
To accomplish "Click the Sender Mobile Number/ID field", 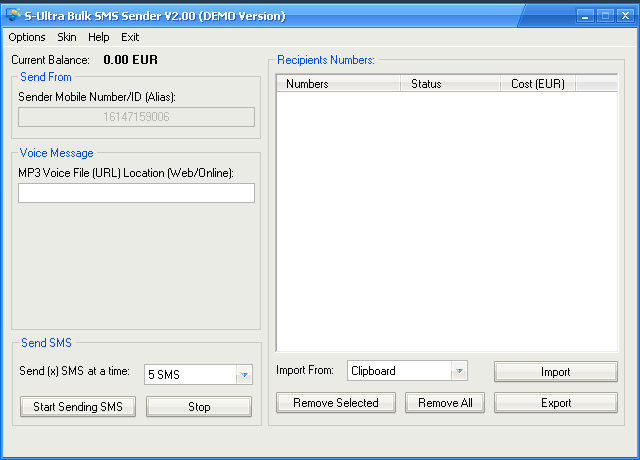I will (x=136, y=117).
